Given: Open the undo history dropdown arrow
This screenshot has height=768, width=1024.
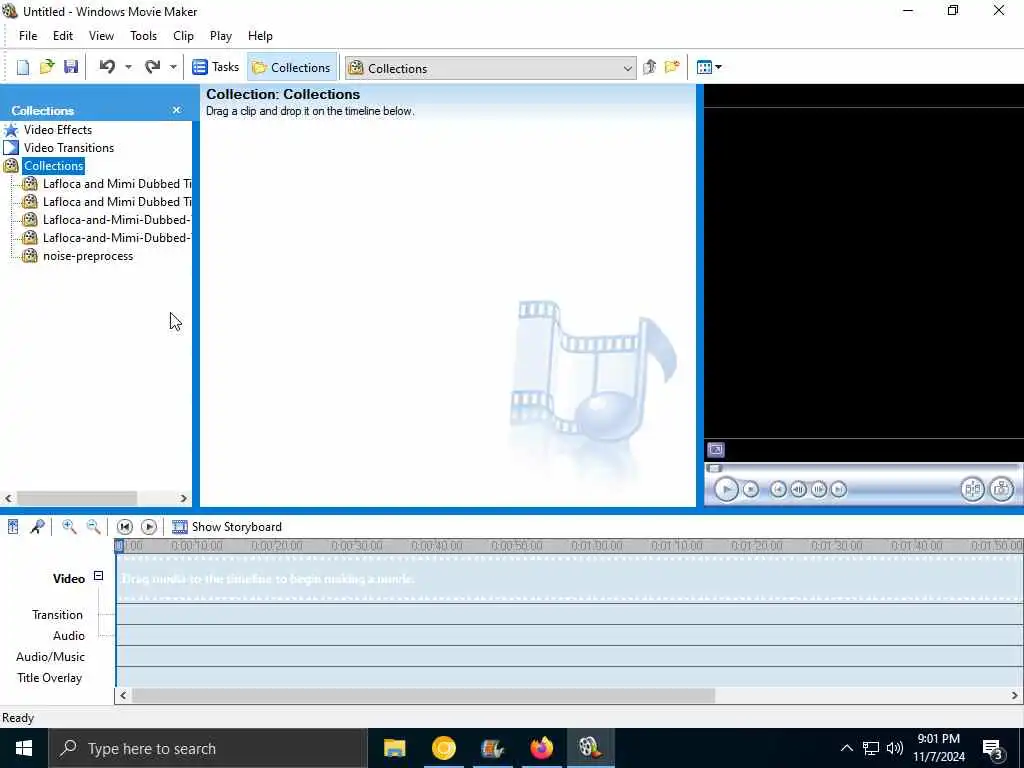Looking at the screenshot, I should click(x=129, y=67).
